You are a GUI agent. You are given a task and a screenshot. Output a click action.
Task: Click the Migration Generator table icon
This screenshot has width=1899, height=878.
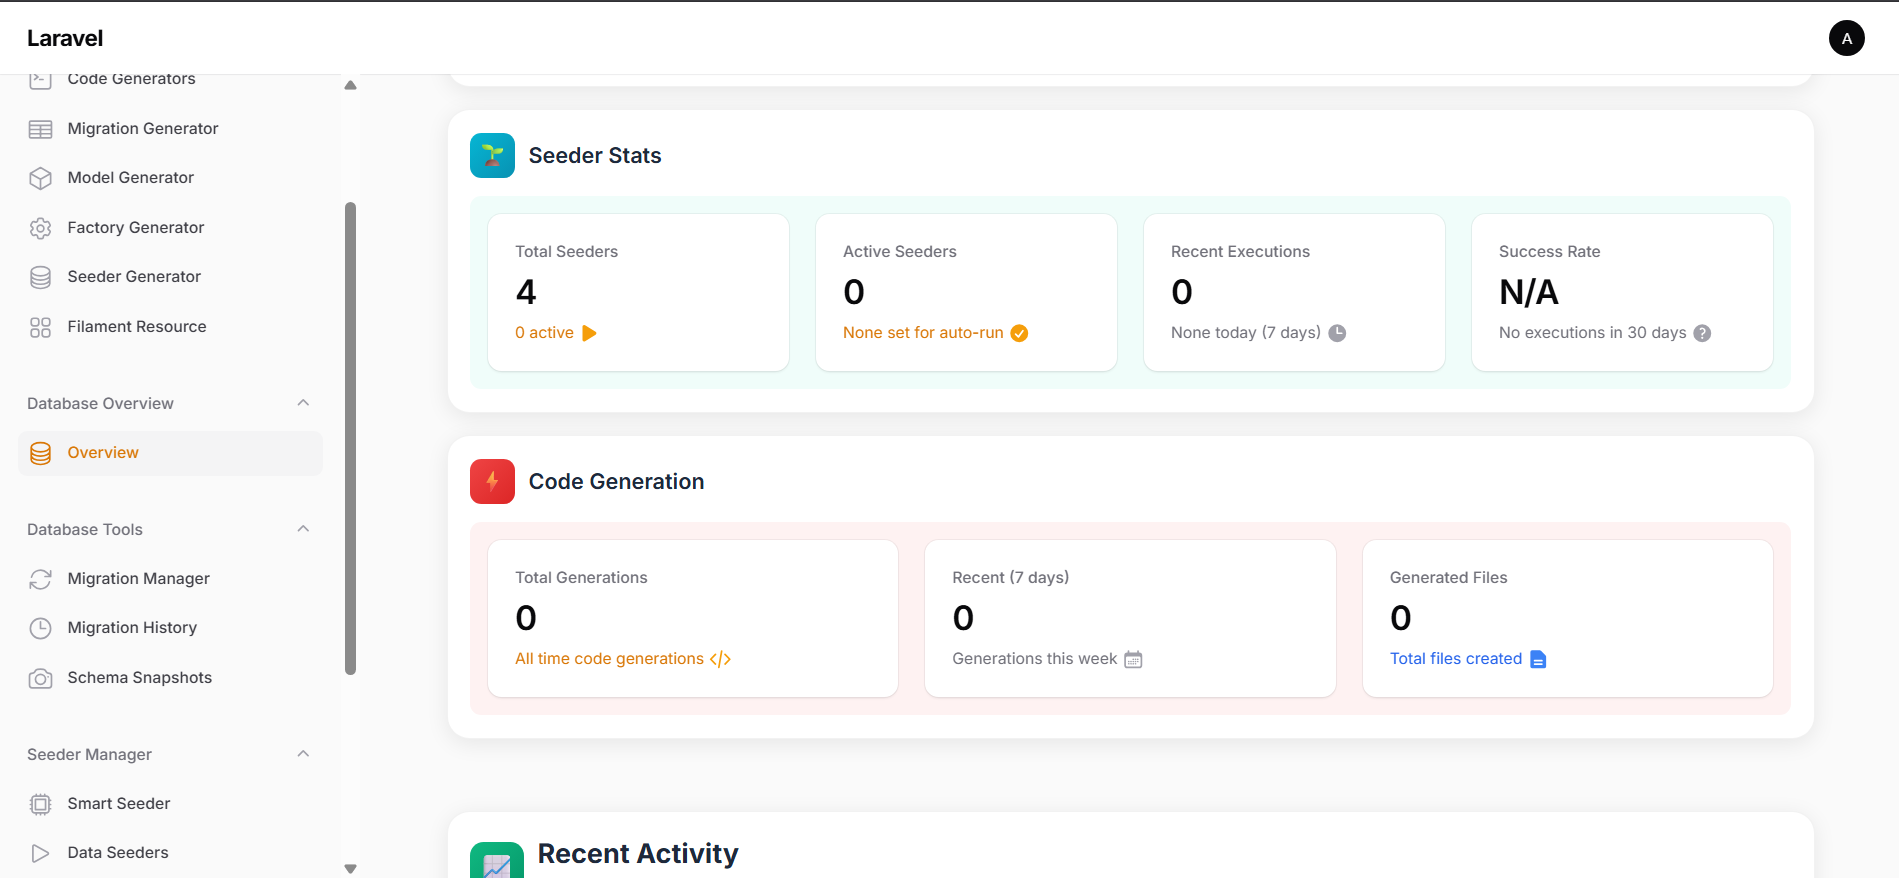[40, 129]
